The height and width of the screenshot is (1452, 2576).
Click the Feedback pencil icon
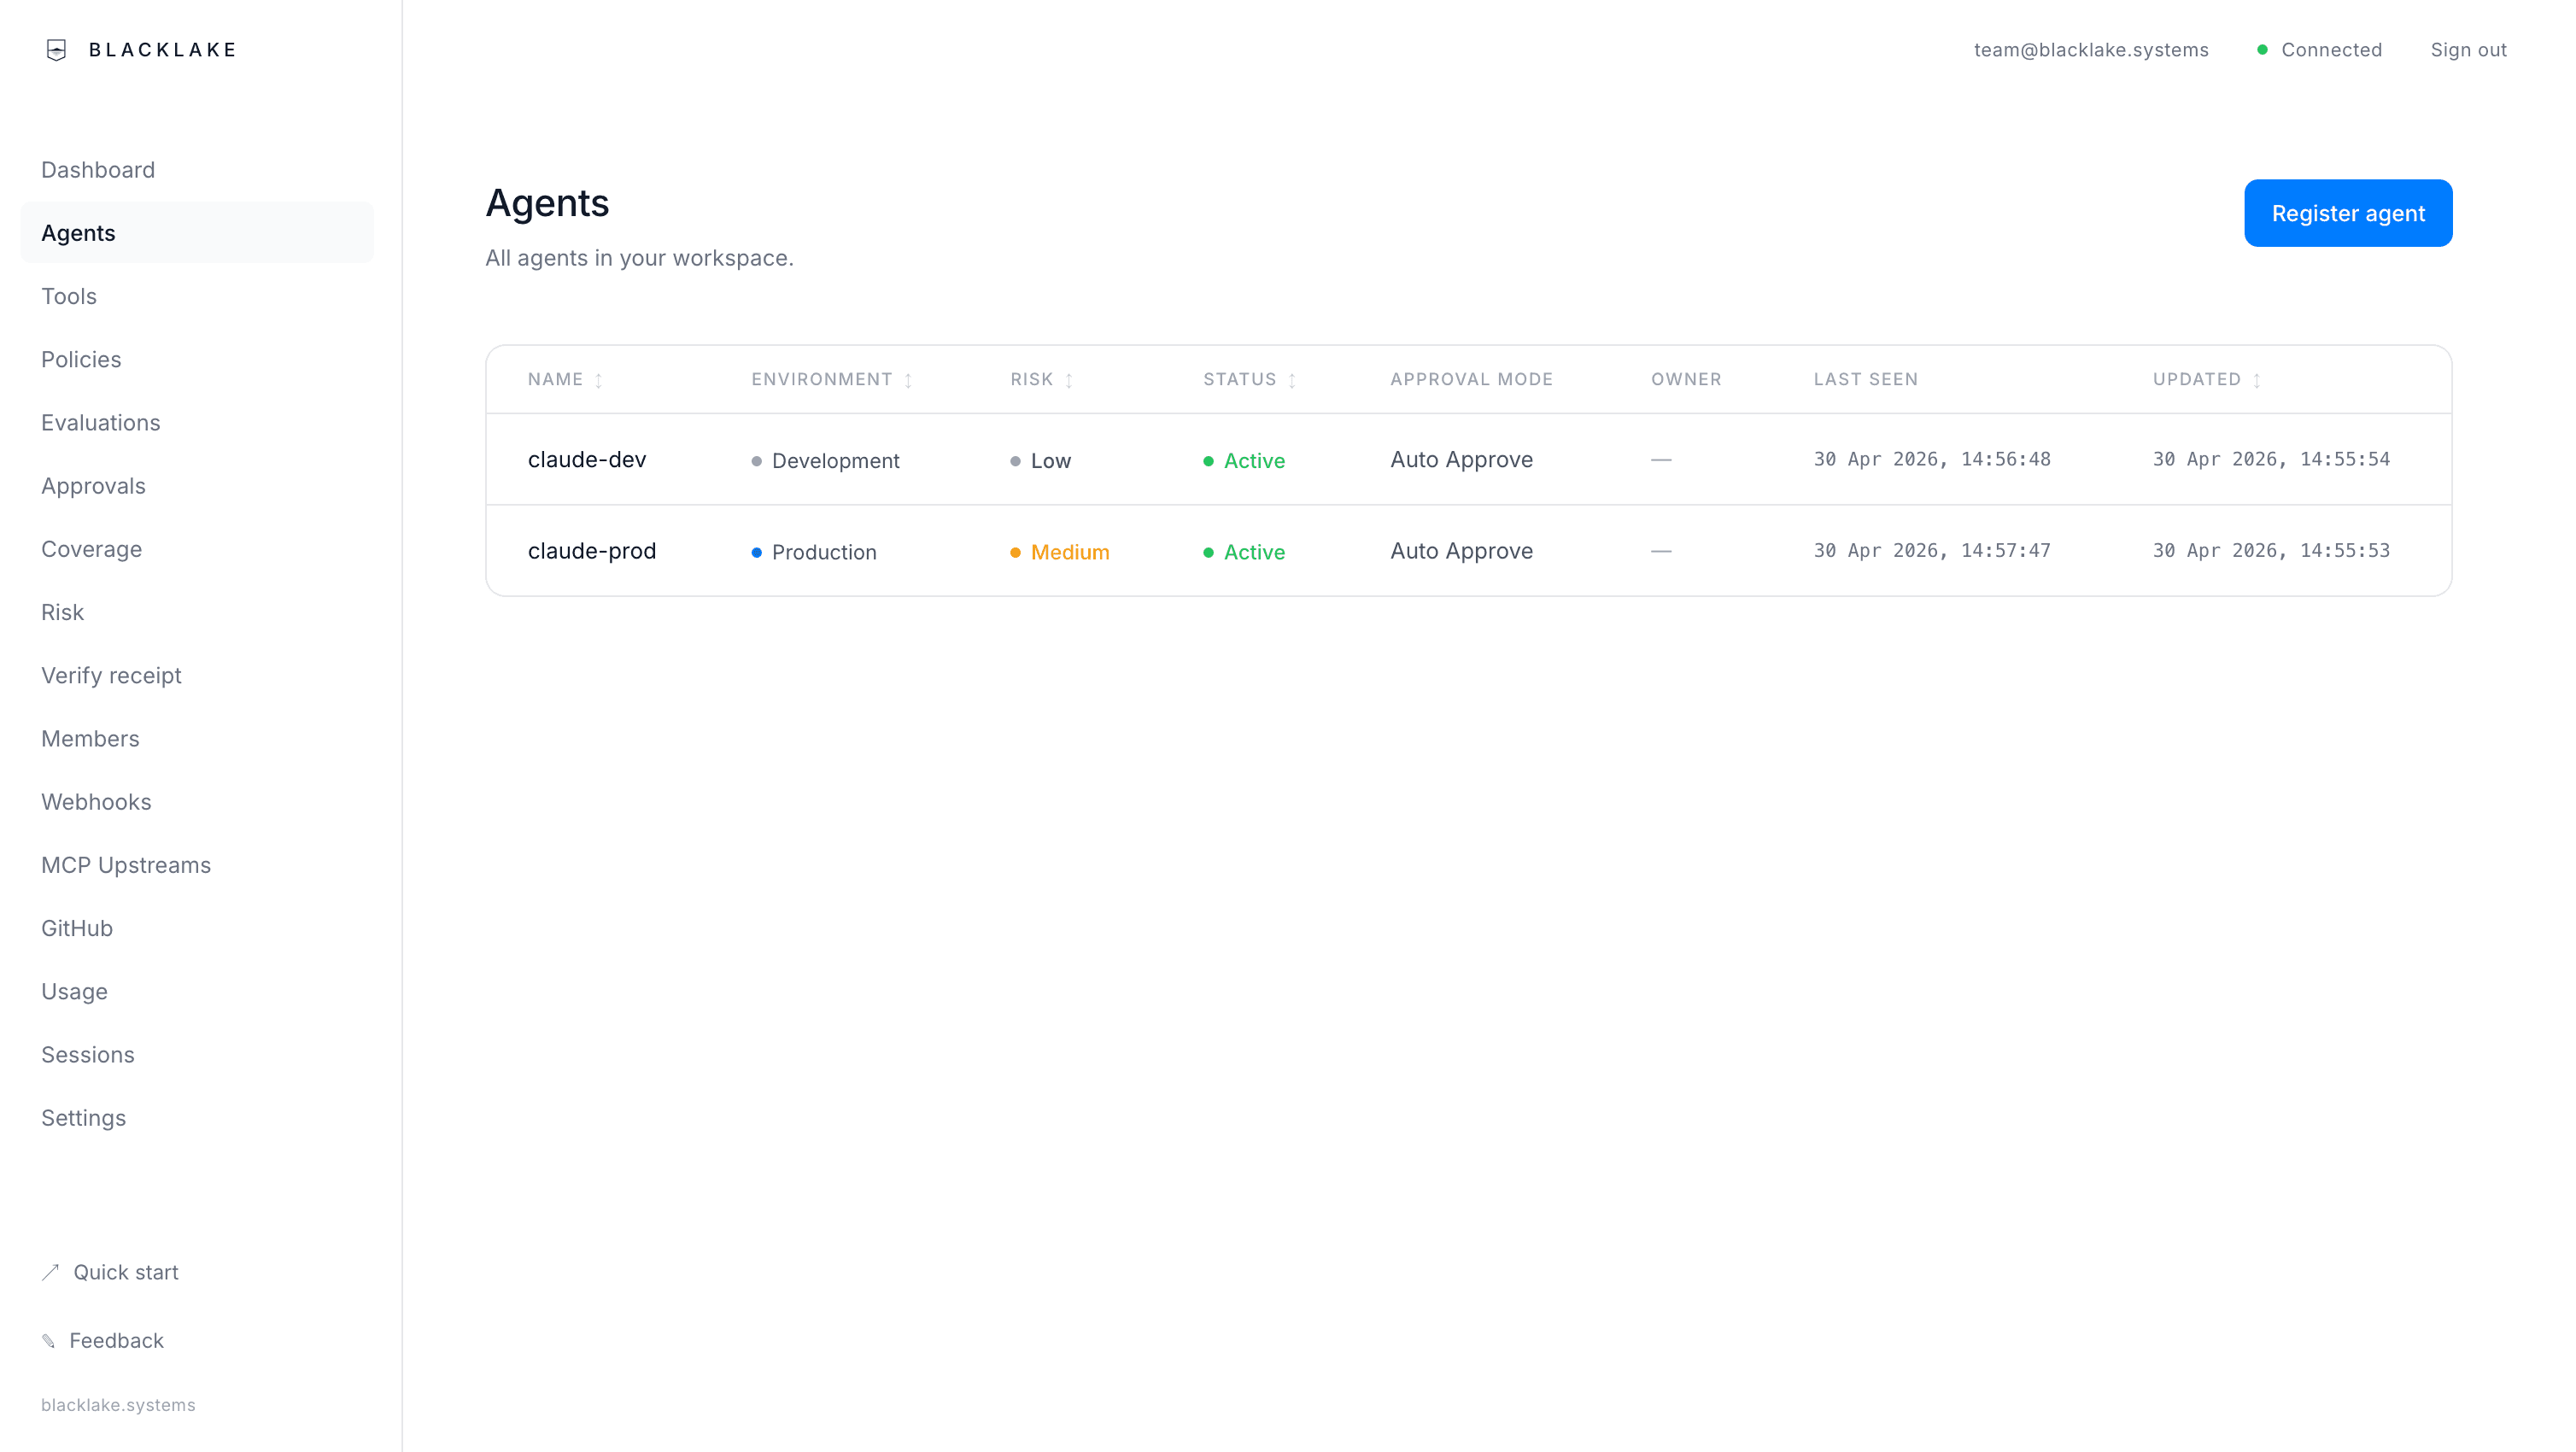point(49,1341)
